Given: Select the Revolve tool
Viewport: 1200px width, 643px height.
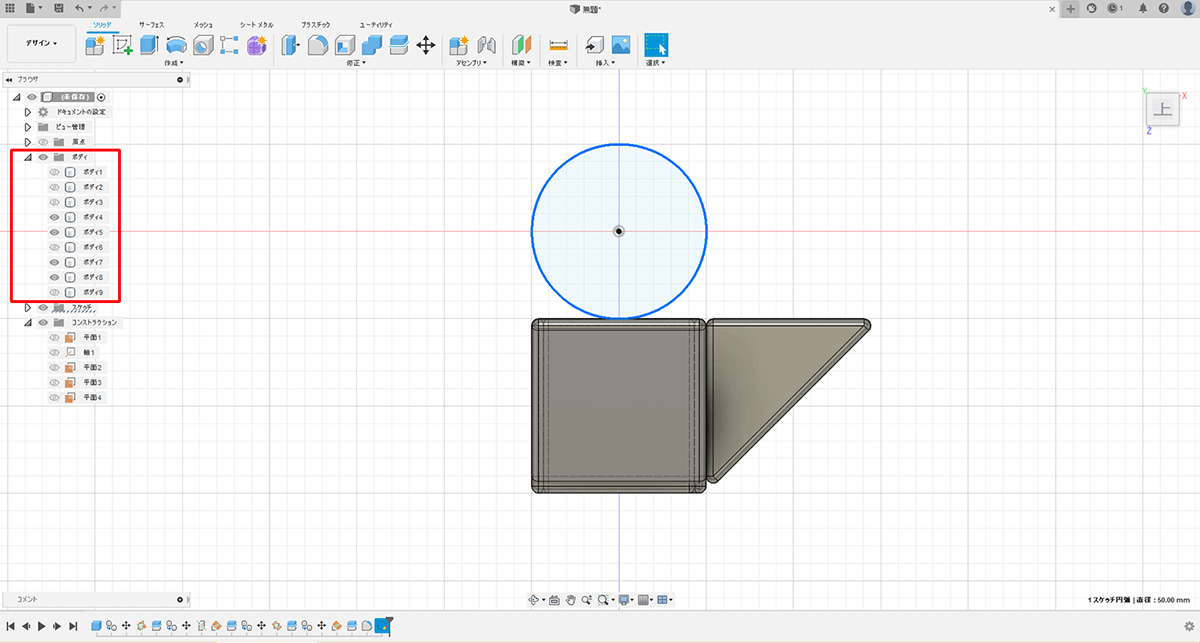Looking at the screenshot, I should point(176,45).
